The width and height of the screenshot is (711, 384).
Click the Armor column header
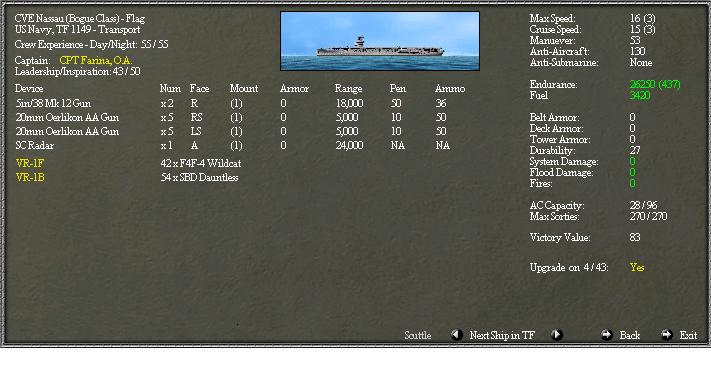(294, 88)
